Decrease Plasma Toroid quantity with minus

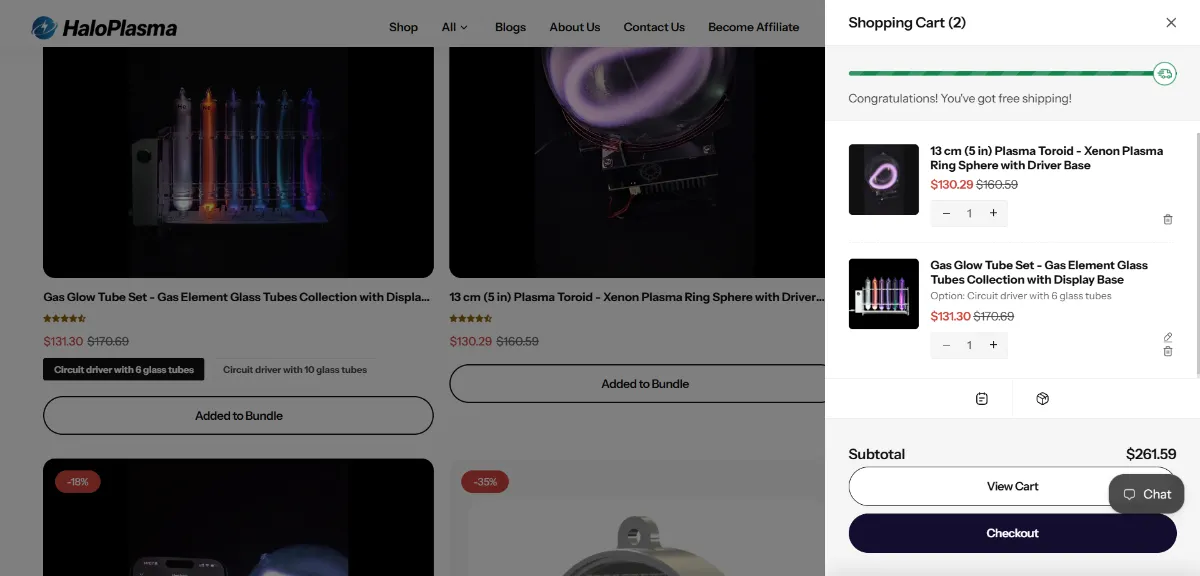(x=946, y=213)
